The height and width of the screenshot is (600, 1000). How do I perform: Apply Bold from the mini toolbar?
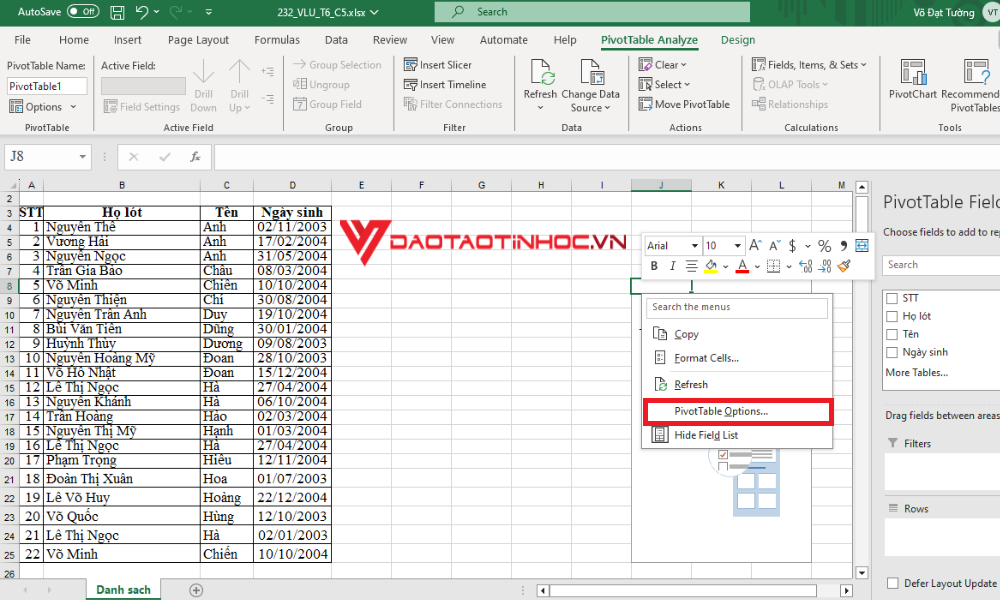tap(655, 266)
